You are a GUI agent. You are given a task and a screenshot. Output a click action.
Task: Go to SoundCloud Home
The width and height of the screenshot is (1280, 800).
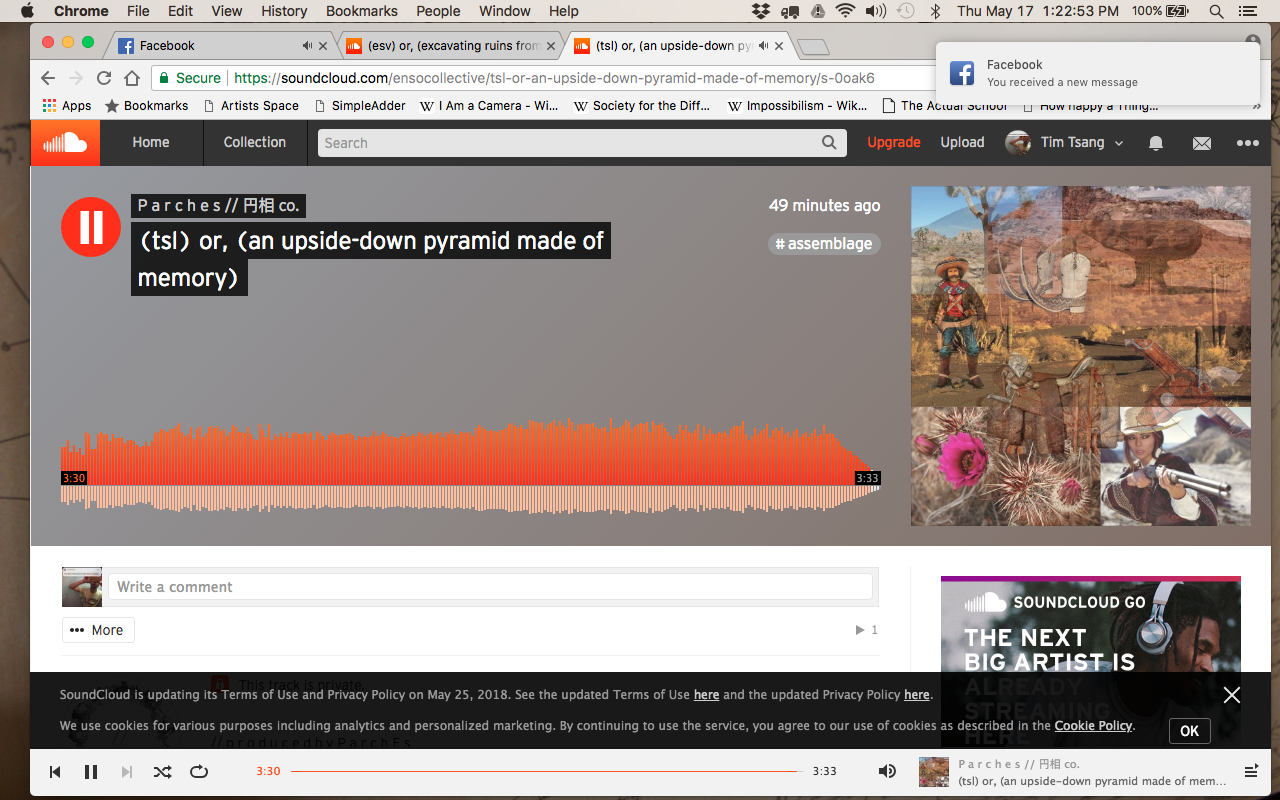click(151, 143)
